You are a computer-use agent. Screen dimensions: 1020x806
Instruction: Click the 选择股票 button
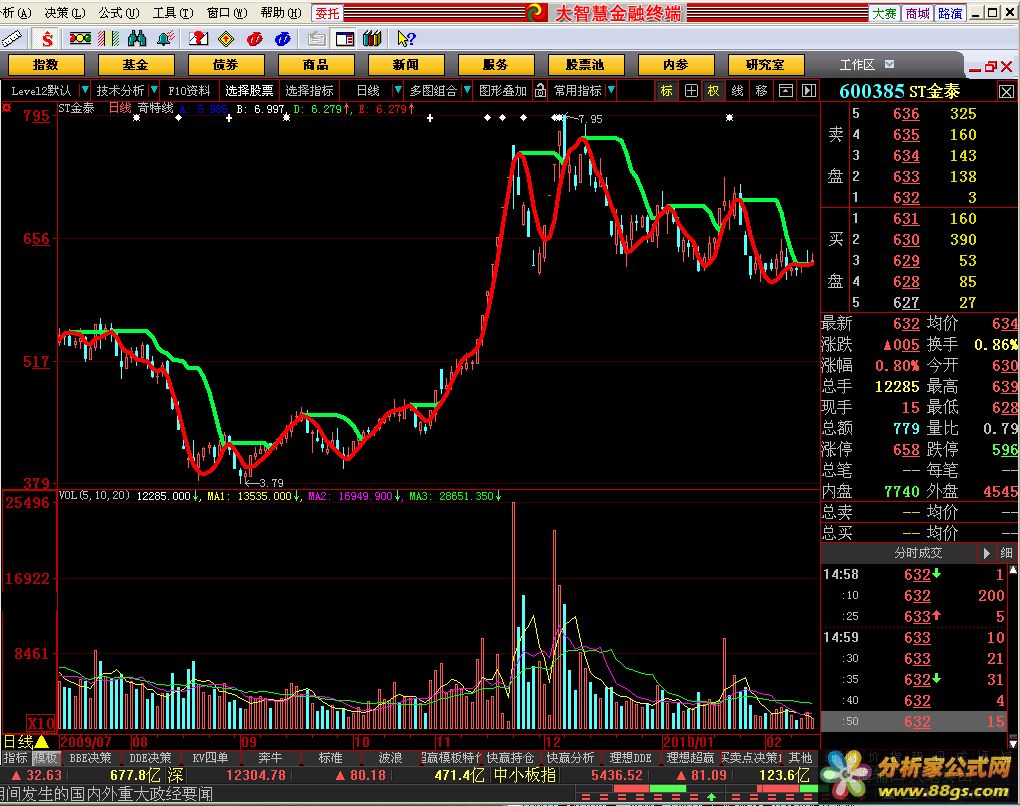pos(249,90)
